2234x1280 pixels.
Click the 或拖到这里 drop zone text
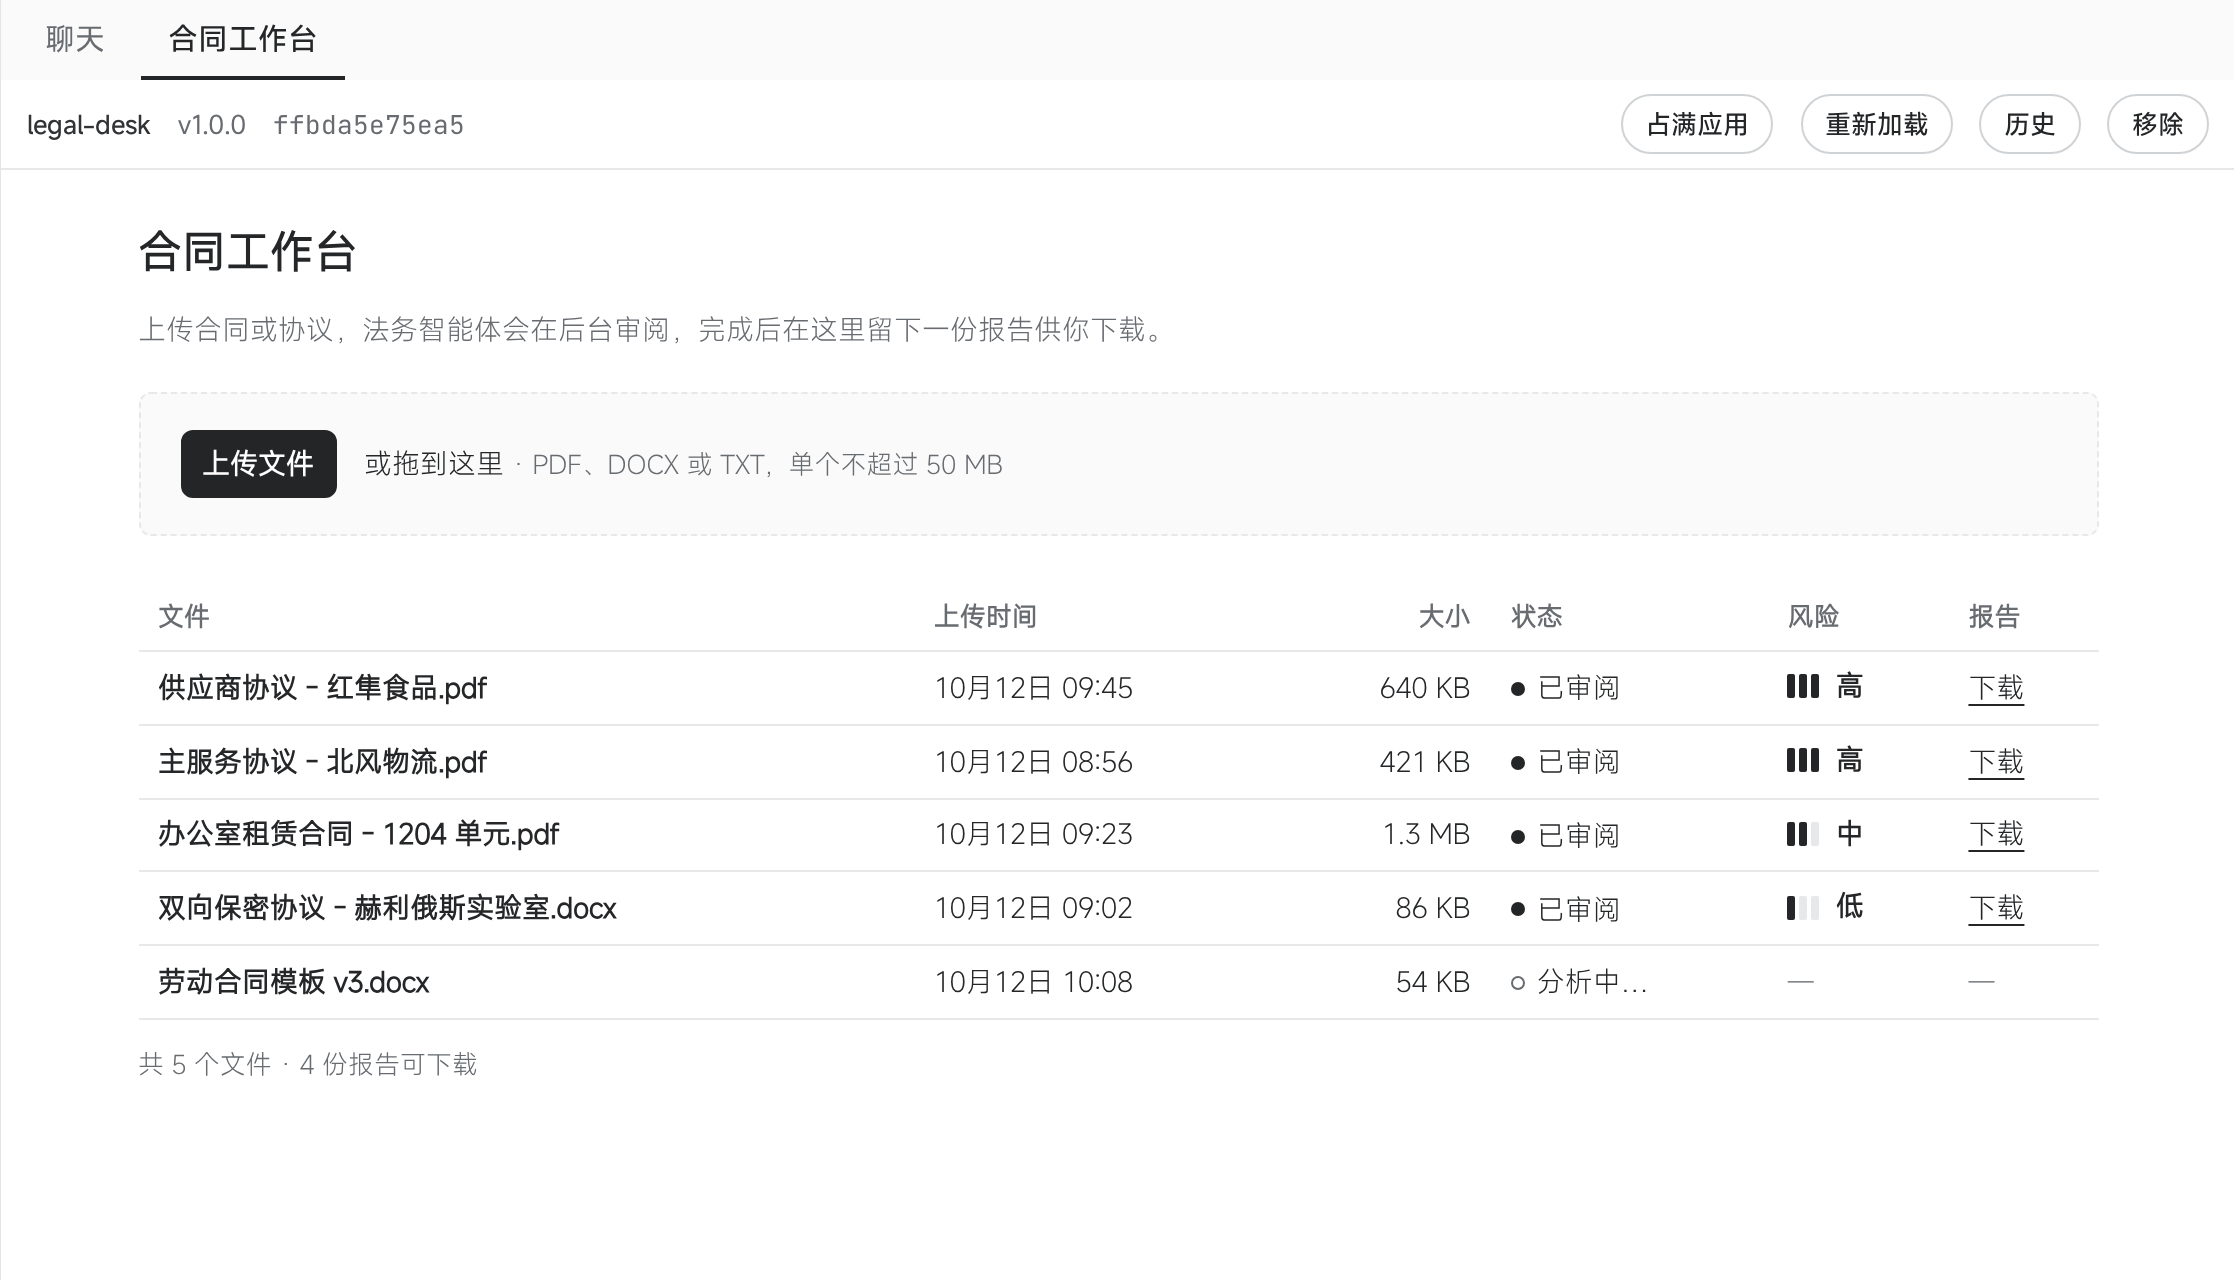434,464
